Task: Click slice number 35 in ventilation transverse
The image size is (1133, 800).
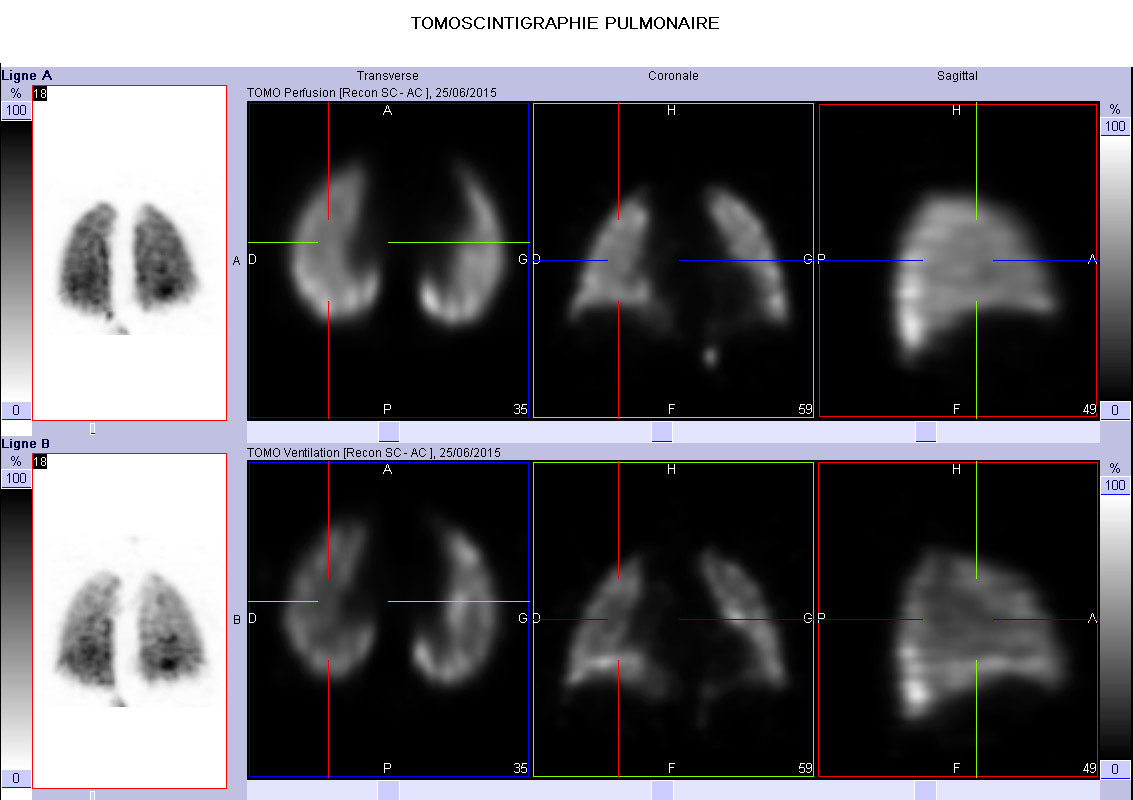Action: pyautogui.click(x=520, y=769)
